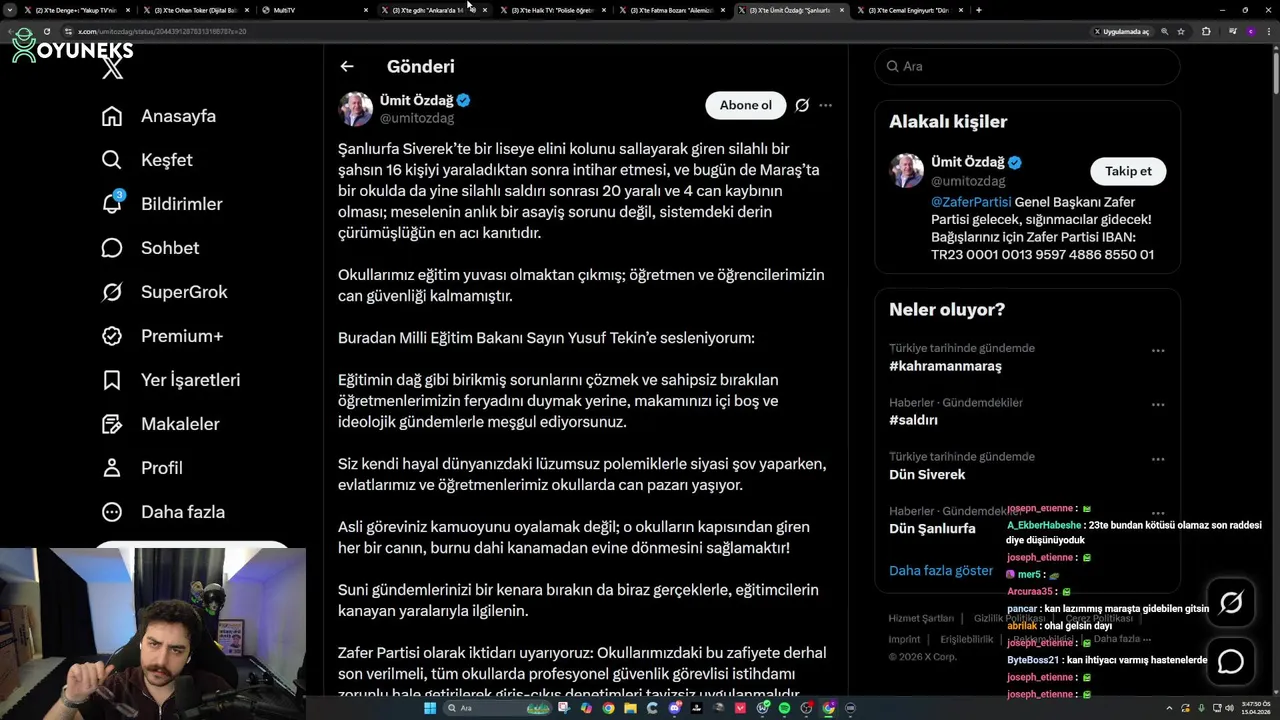Open Imprint footer link
The image size is (1280, 720).
904,639
